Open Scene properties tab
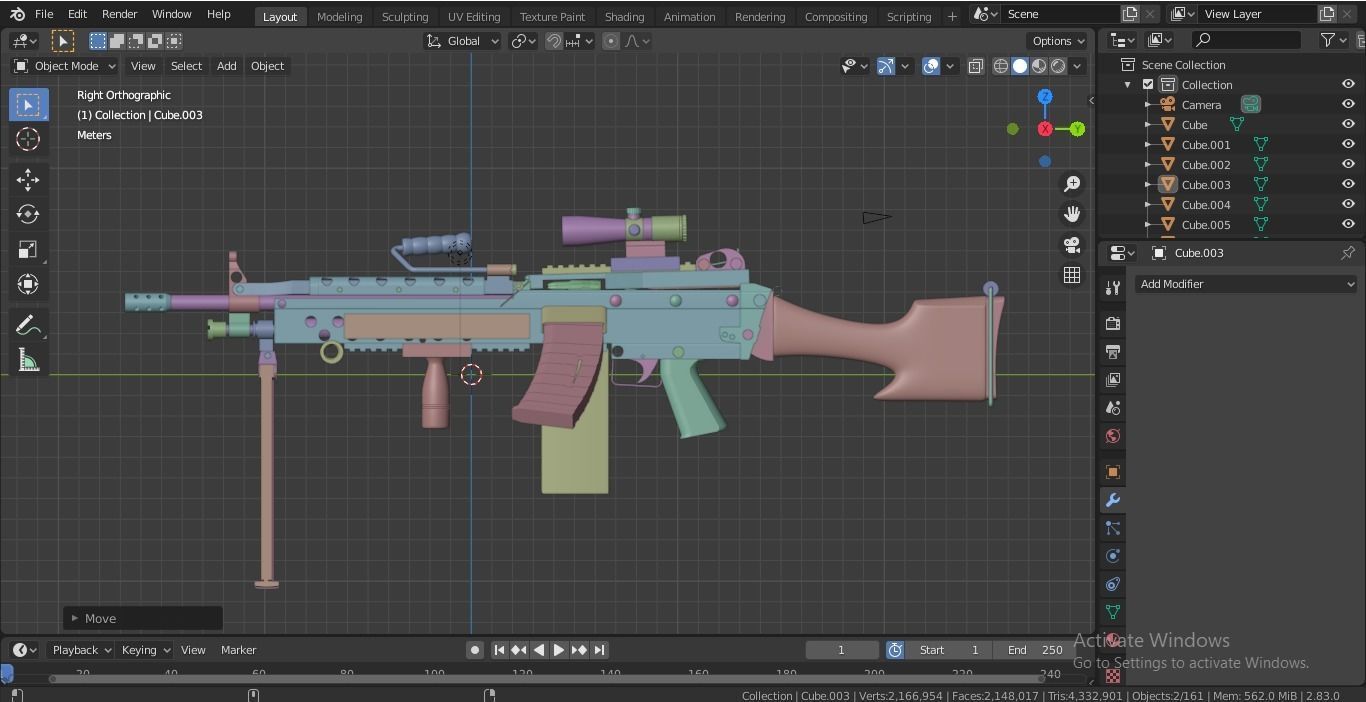The width and height of the screenshot is (1366, 702). tap(1113, 407)
